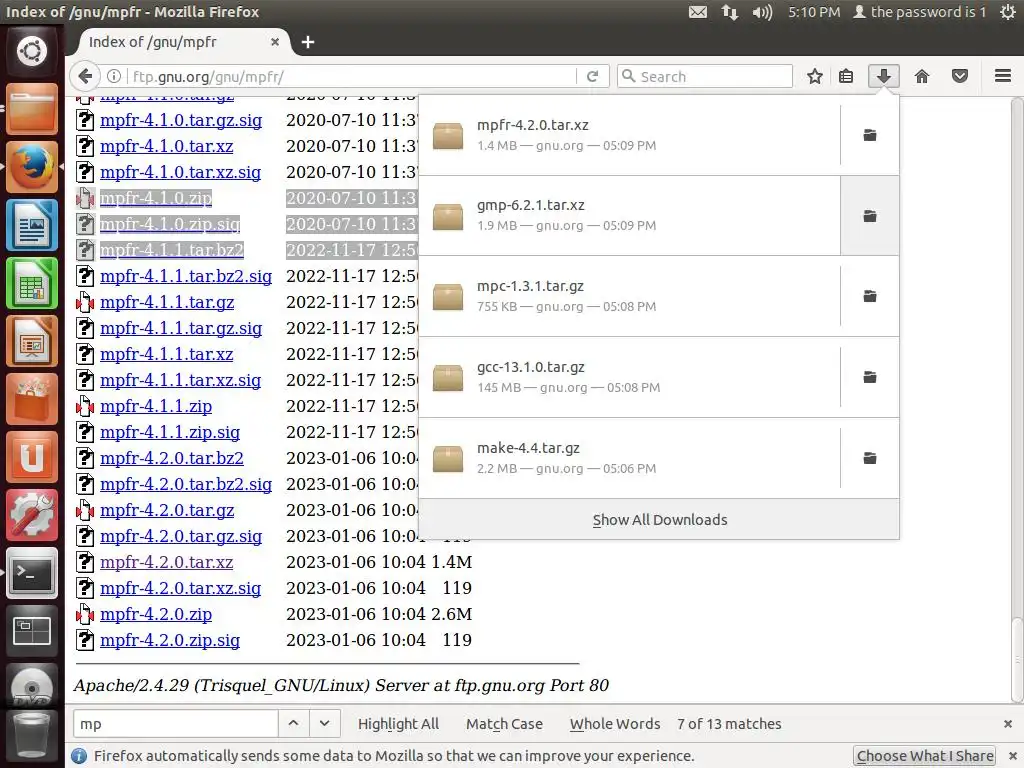
Task: Open mpfr-4.2.0.tar.xz in downloads panel
Action: click(630, 135)
